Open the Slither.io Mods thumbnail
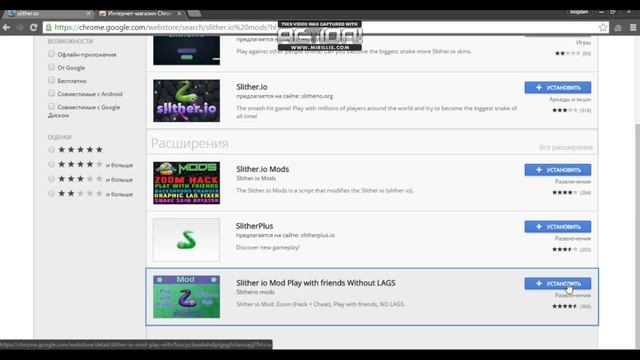This screenshot has width=640, height=360. coord(187,183)
